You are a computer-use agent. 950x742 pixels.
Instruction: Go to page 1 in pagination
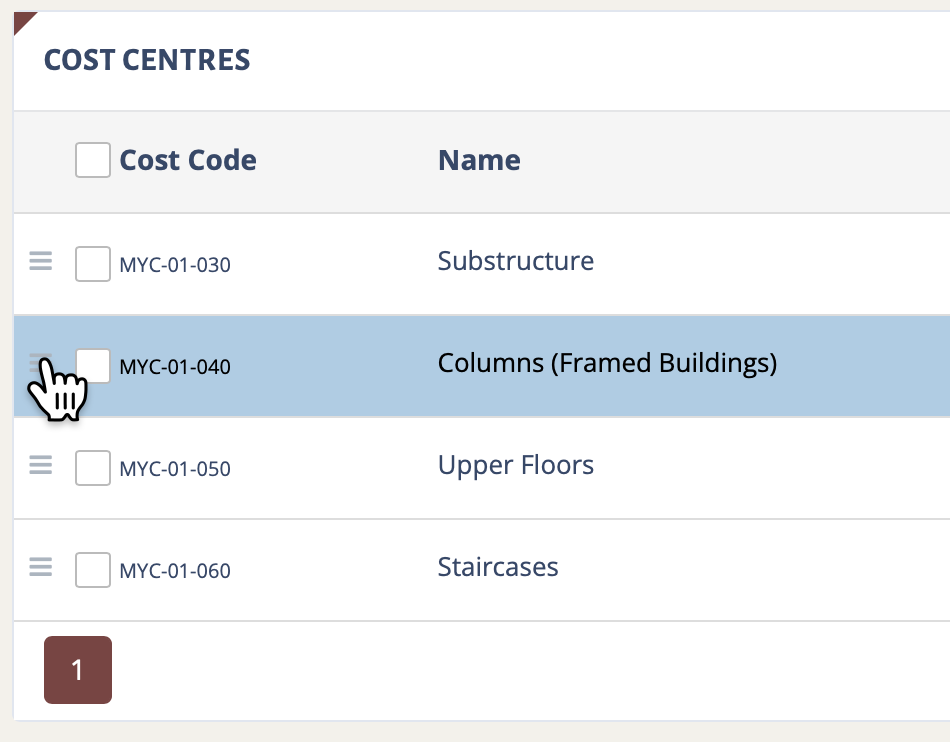coord(78,670)
